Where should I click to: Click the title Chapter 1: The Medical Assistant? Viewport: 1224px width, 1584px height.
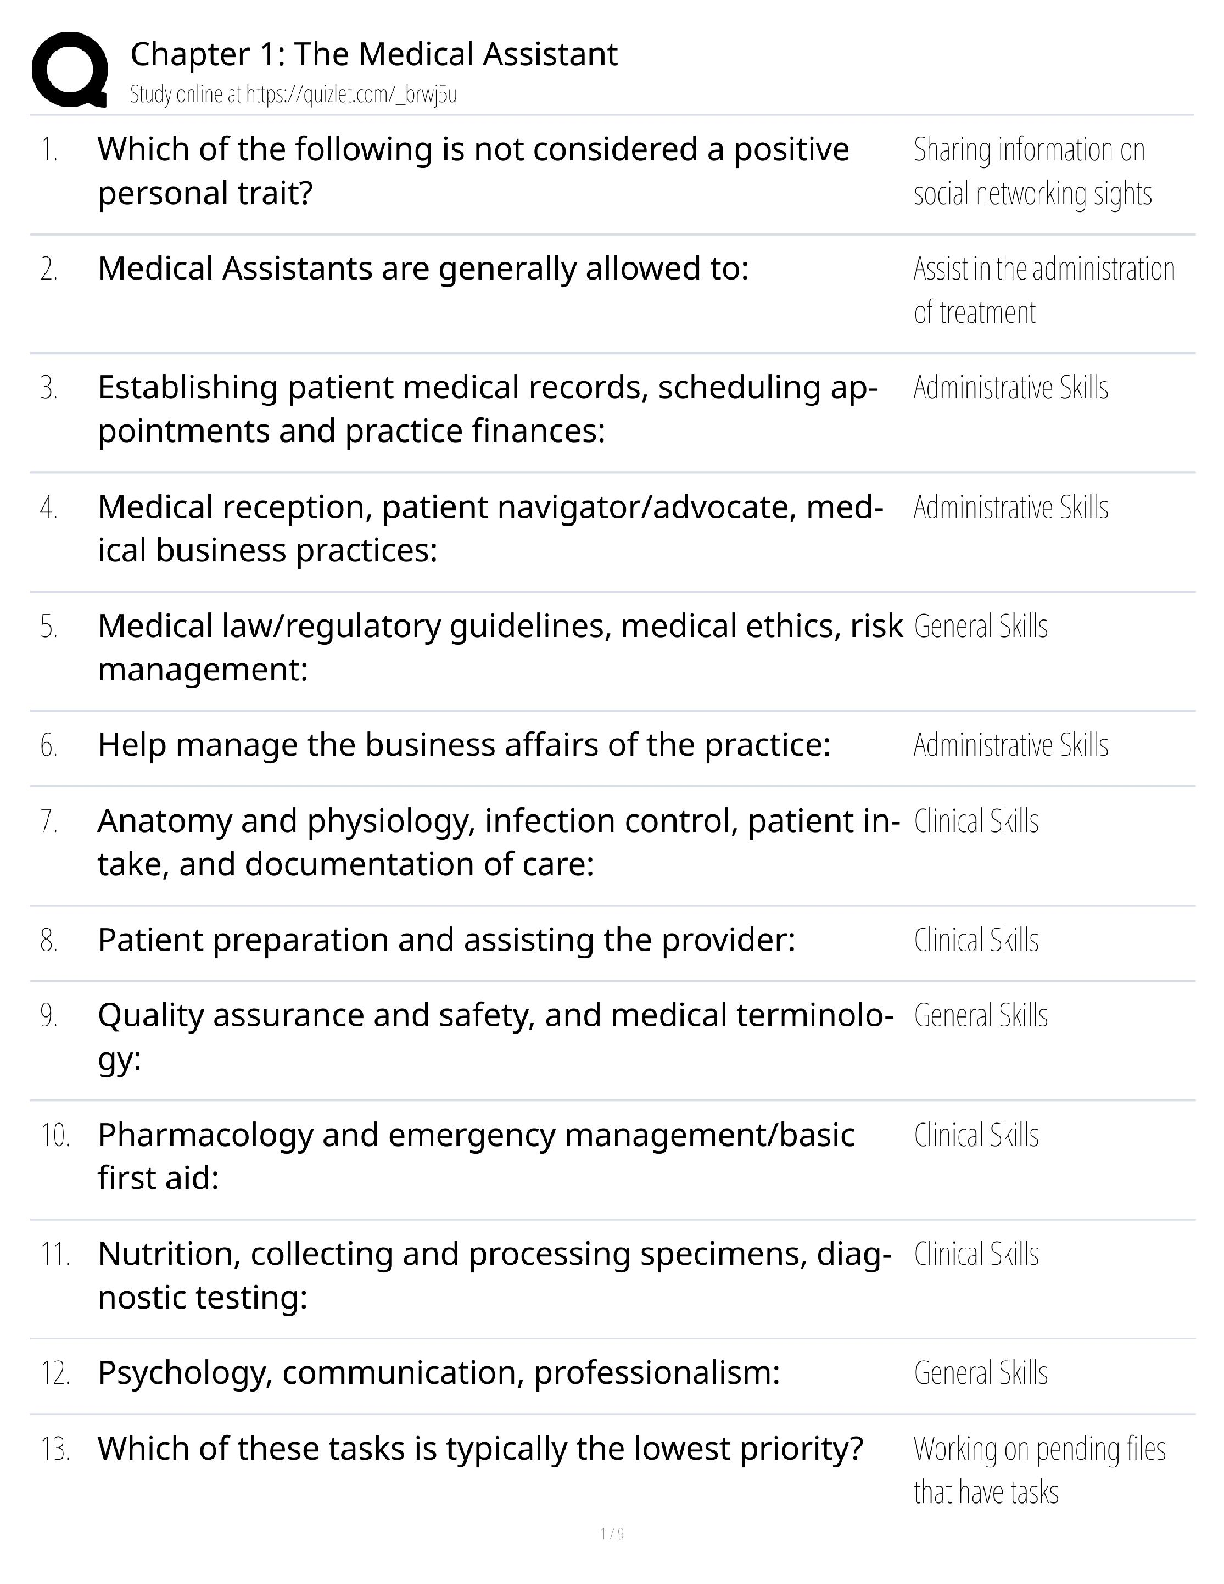click(x=374, y=54)
